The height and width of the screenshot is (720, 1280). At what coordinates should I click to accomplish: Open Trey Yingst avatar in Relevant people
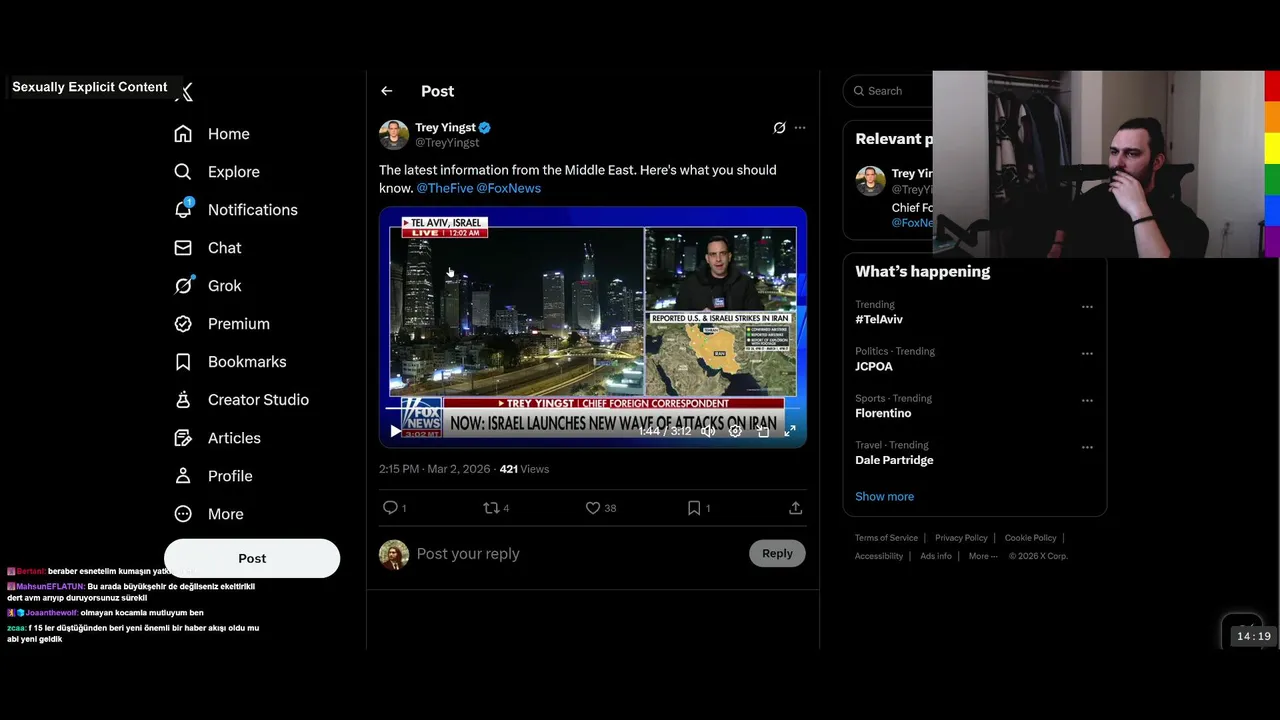click(x=870, y=181)
